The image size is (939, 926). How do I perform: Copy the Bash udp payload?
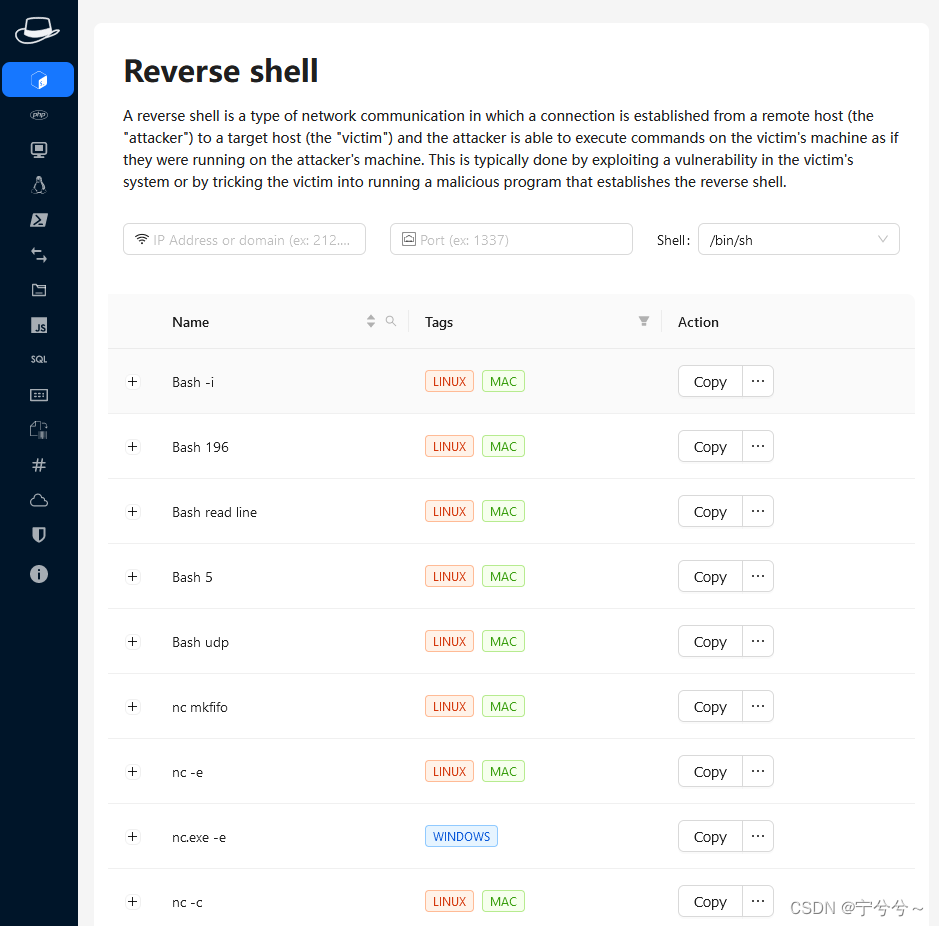710,641
